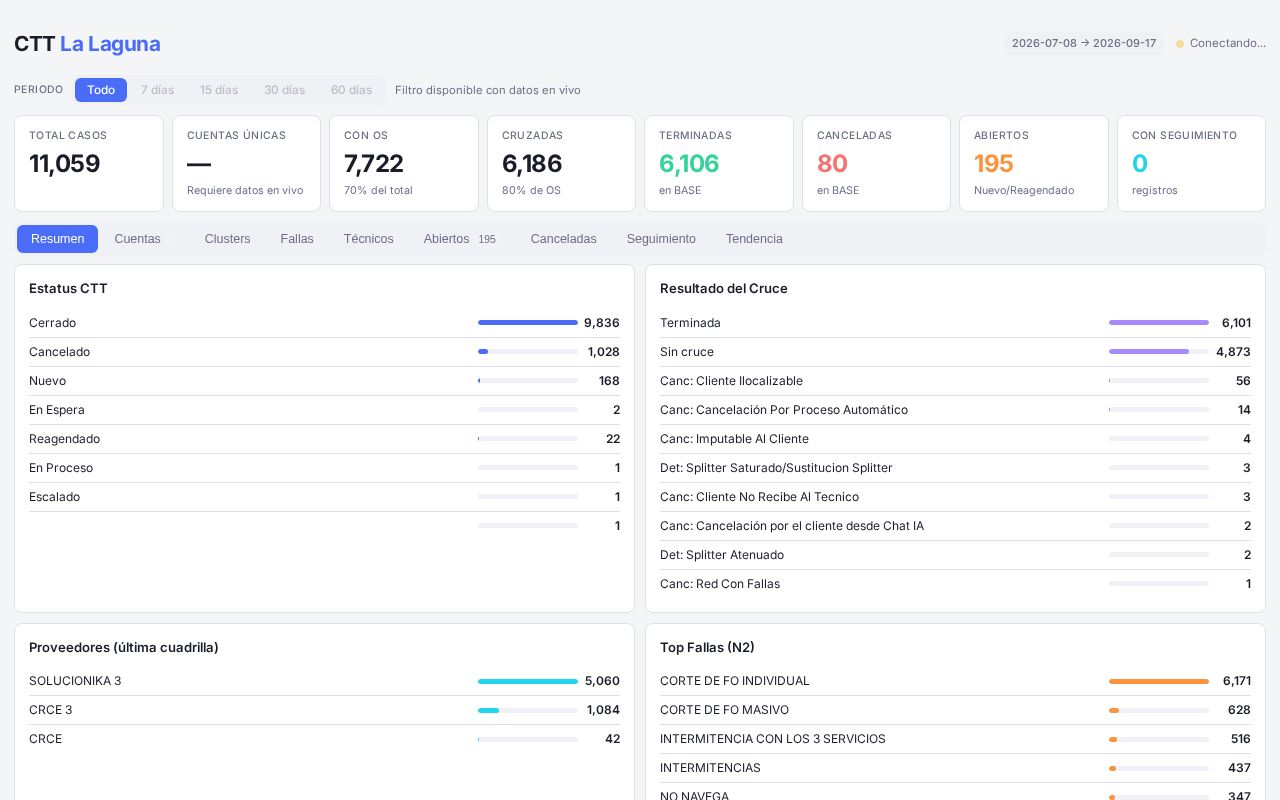Click the "9,836" value for Cerrado

(602, 323)
